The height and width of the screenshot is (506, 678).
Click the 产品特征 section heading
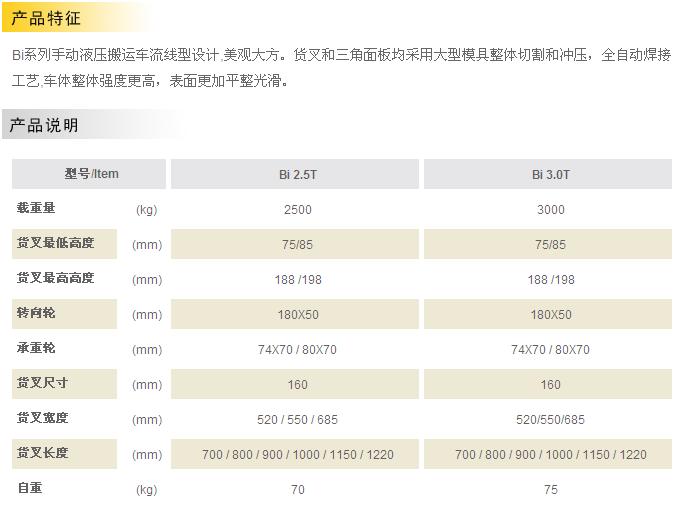click(x=45, y=19)
